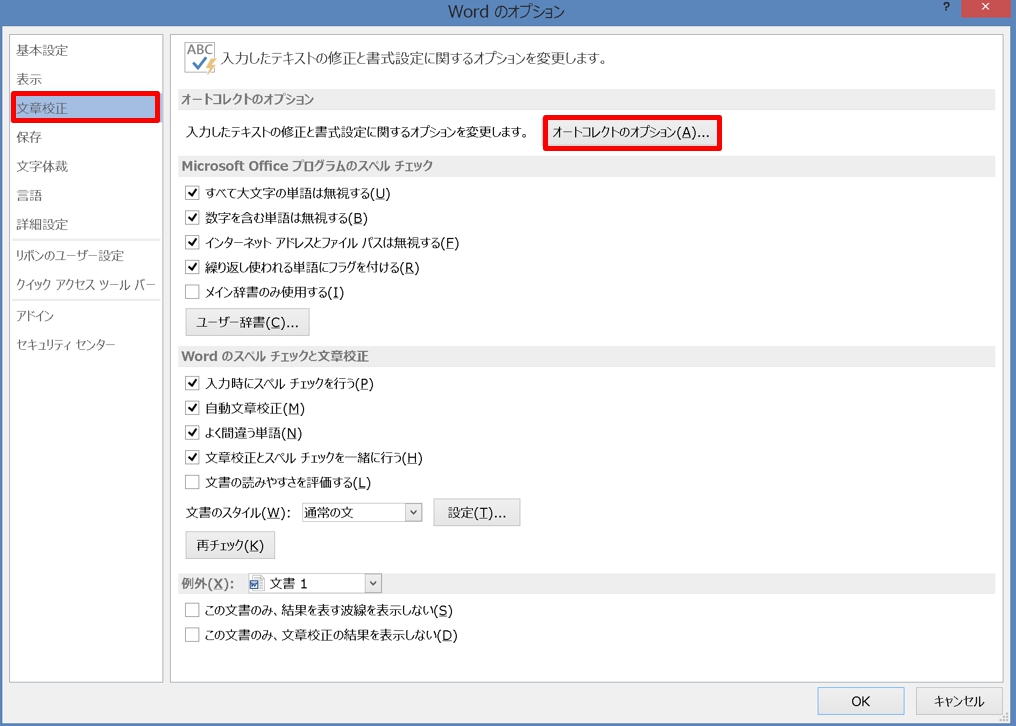Enable 文書の読みやすさを評価する checkbox
Viewport: 1016px width, 726px height.
click(x=192, y=482)
